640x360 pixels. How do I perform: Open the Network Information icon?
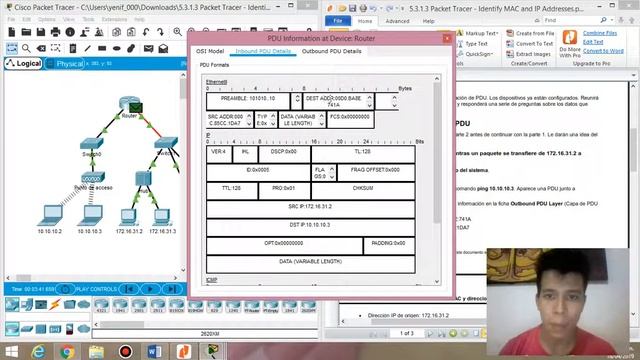(70, 32)
